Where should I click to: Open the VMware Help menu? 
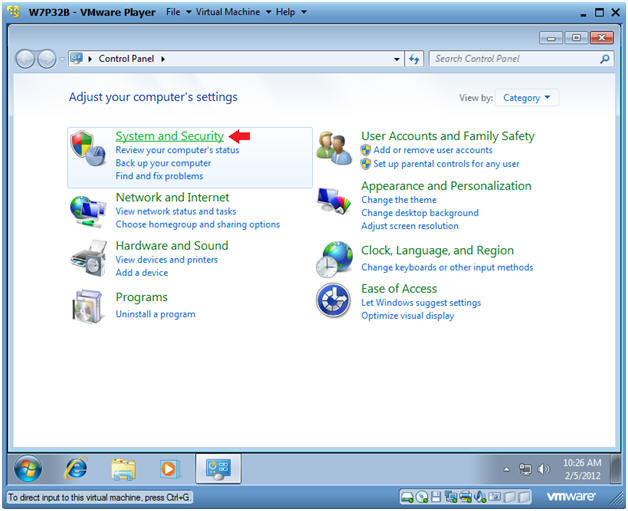tap(291, 12)
